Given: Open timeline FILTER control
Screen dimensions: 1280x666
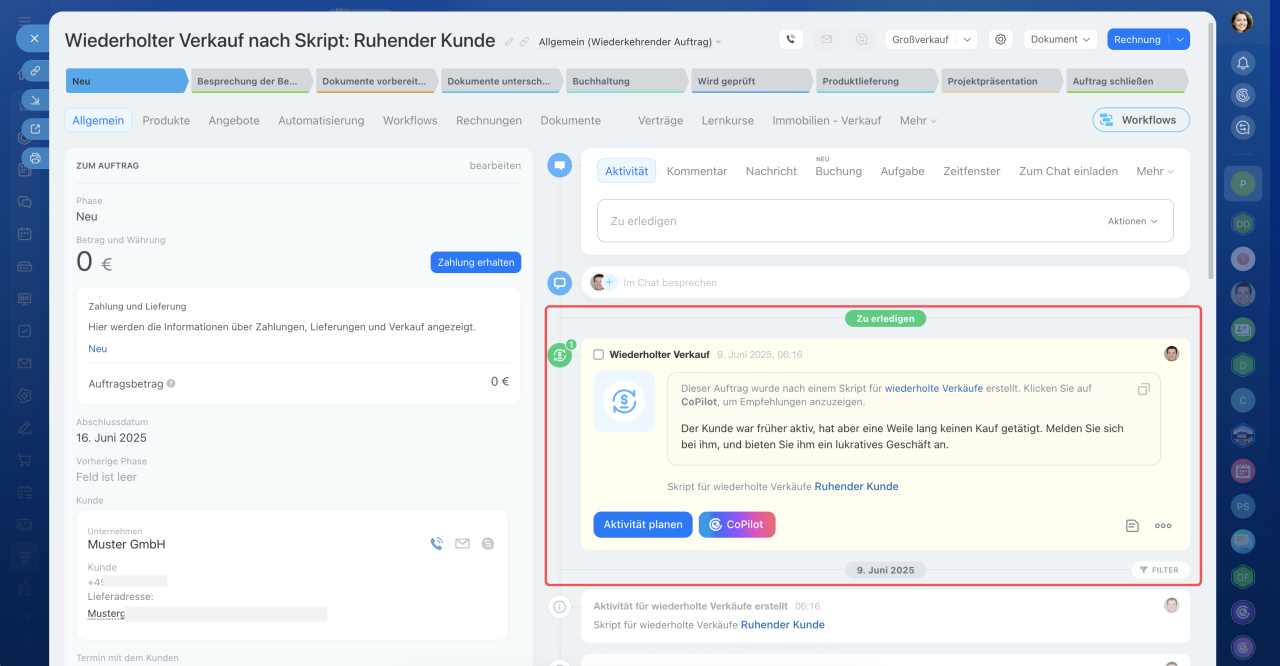Looking at the screenshot, I should pyautogui.click(x=1160, y=570).
